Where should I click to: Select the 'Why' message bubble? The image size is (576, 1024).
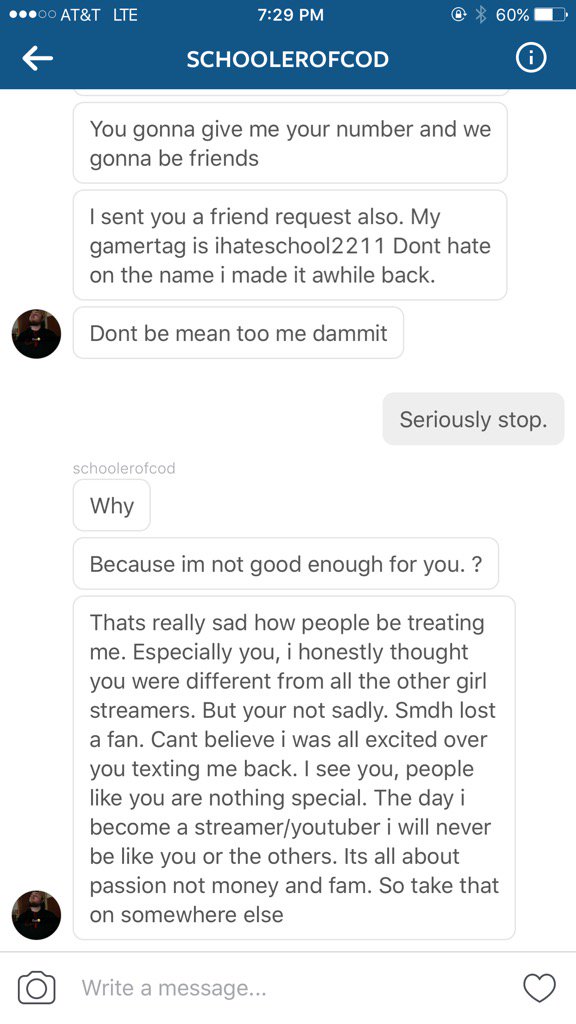click(x=112, y=505)
